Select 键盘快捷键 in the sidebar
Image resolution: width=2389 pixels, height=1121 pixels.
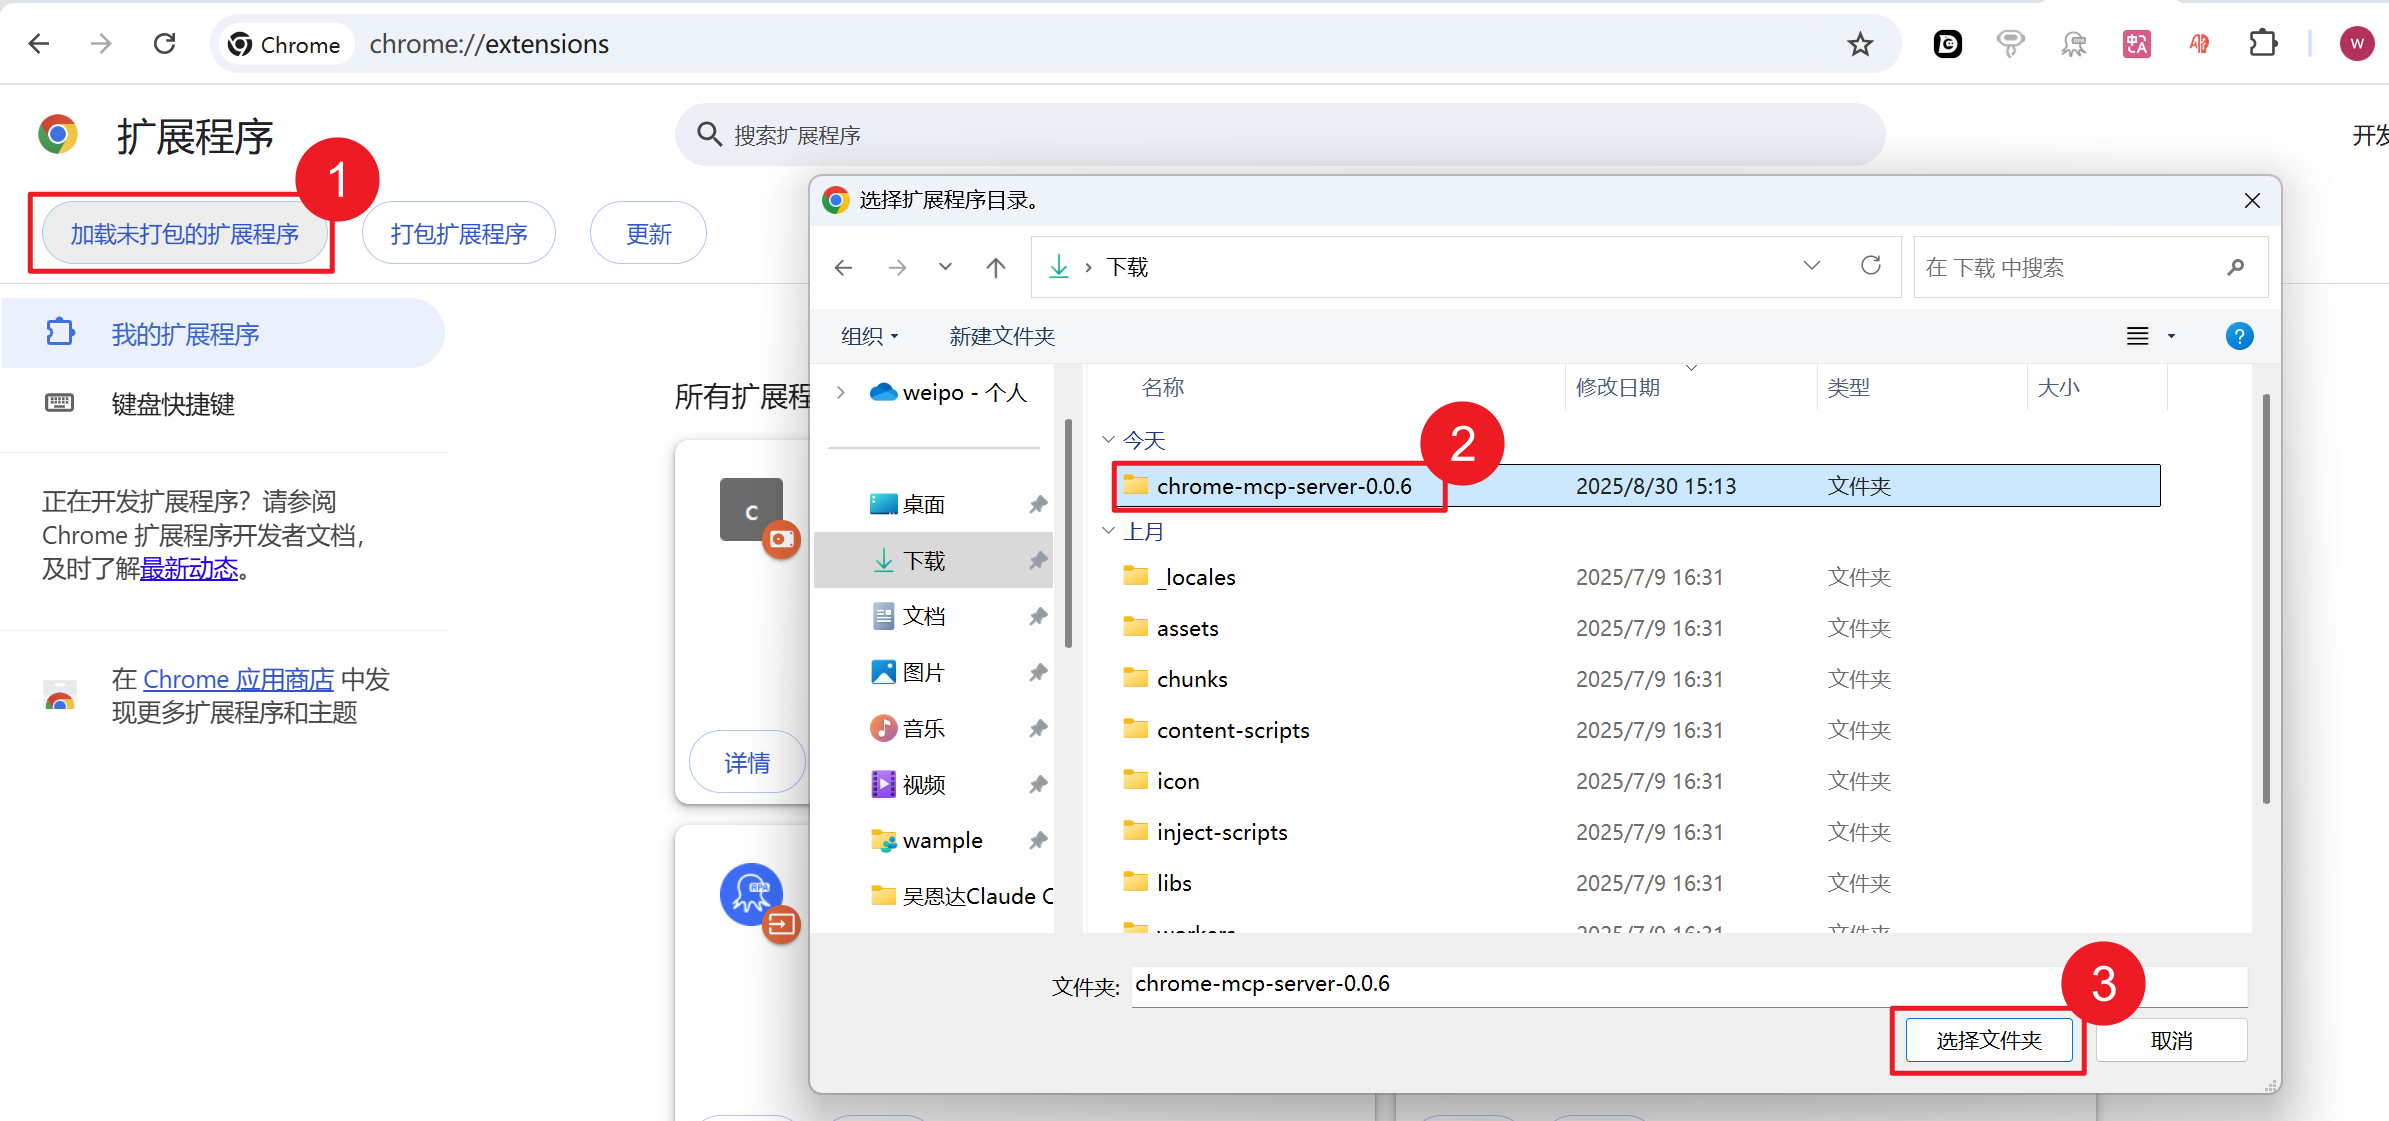tap(172, 404)
